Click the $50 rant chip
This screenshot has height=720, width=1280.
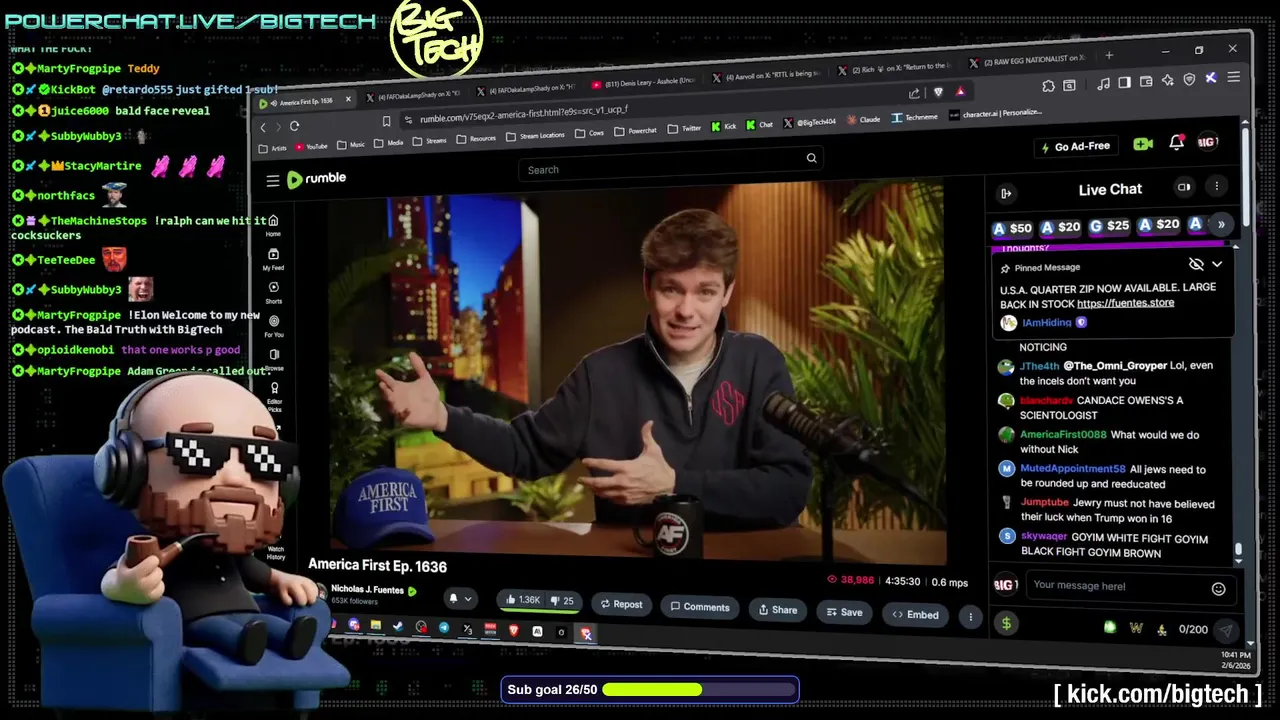[1012, 229]
